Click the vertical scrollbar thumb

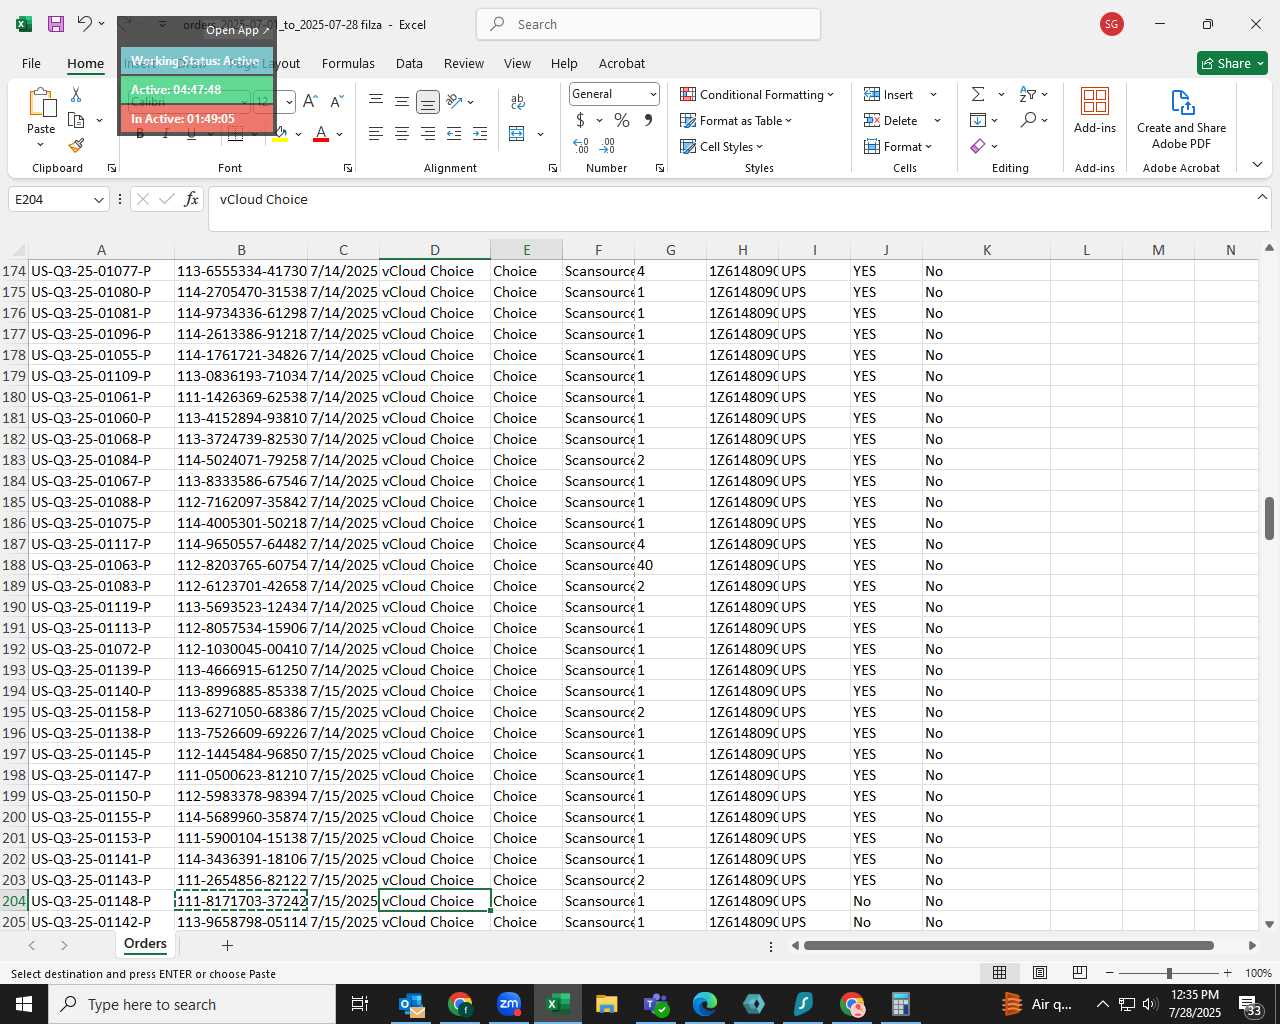coord(1269,518)
